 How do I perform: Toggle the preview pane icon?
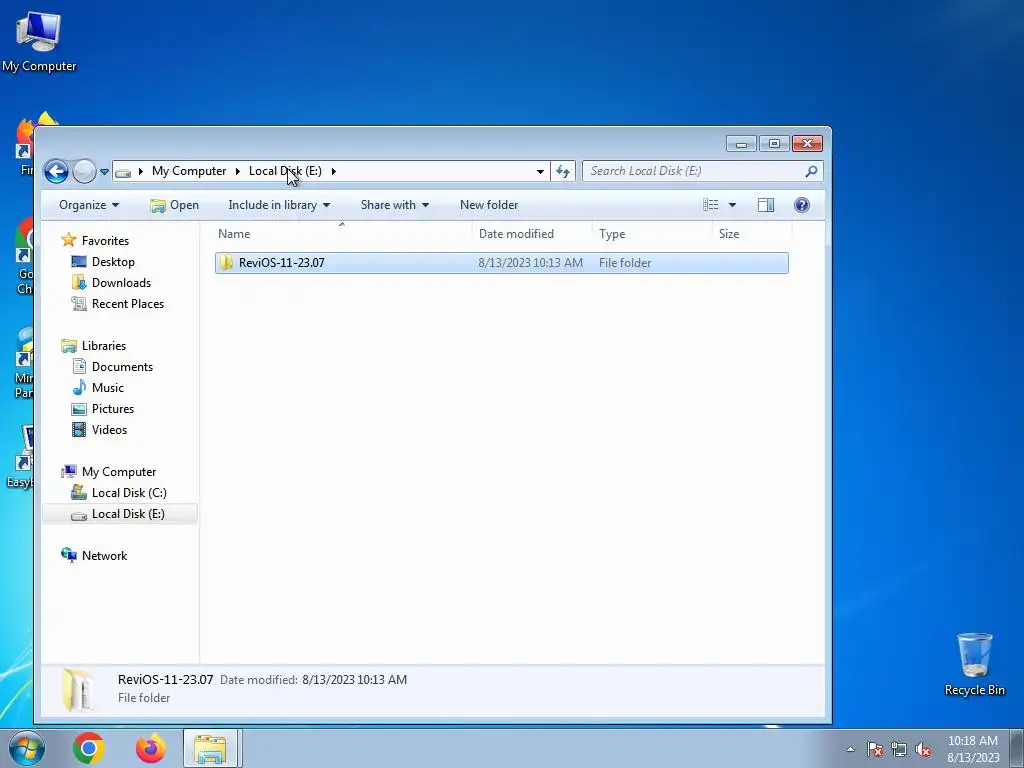click(766, 205)
